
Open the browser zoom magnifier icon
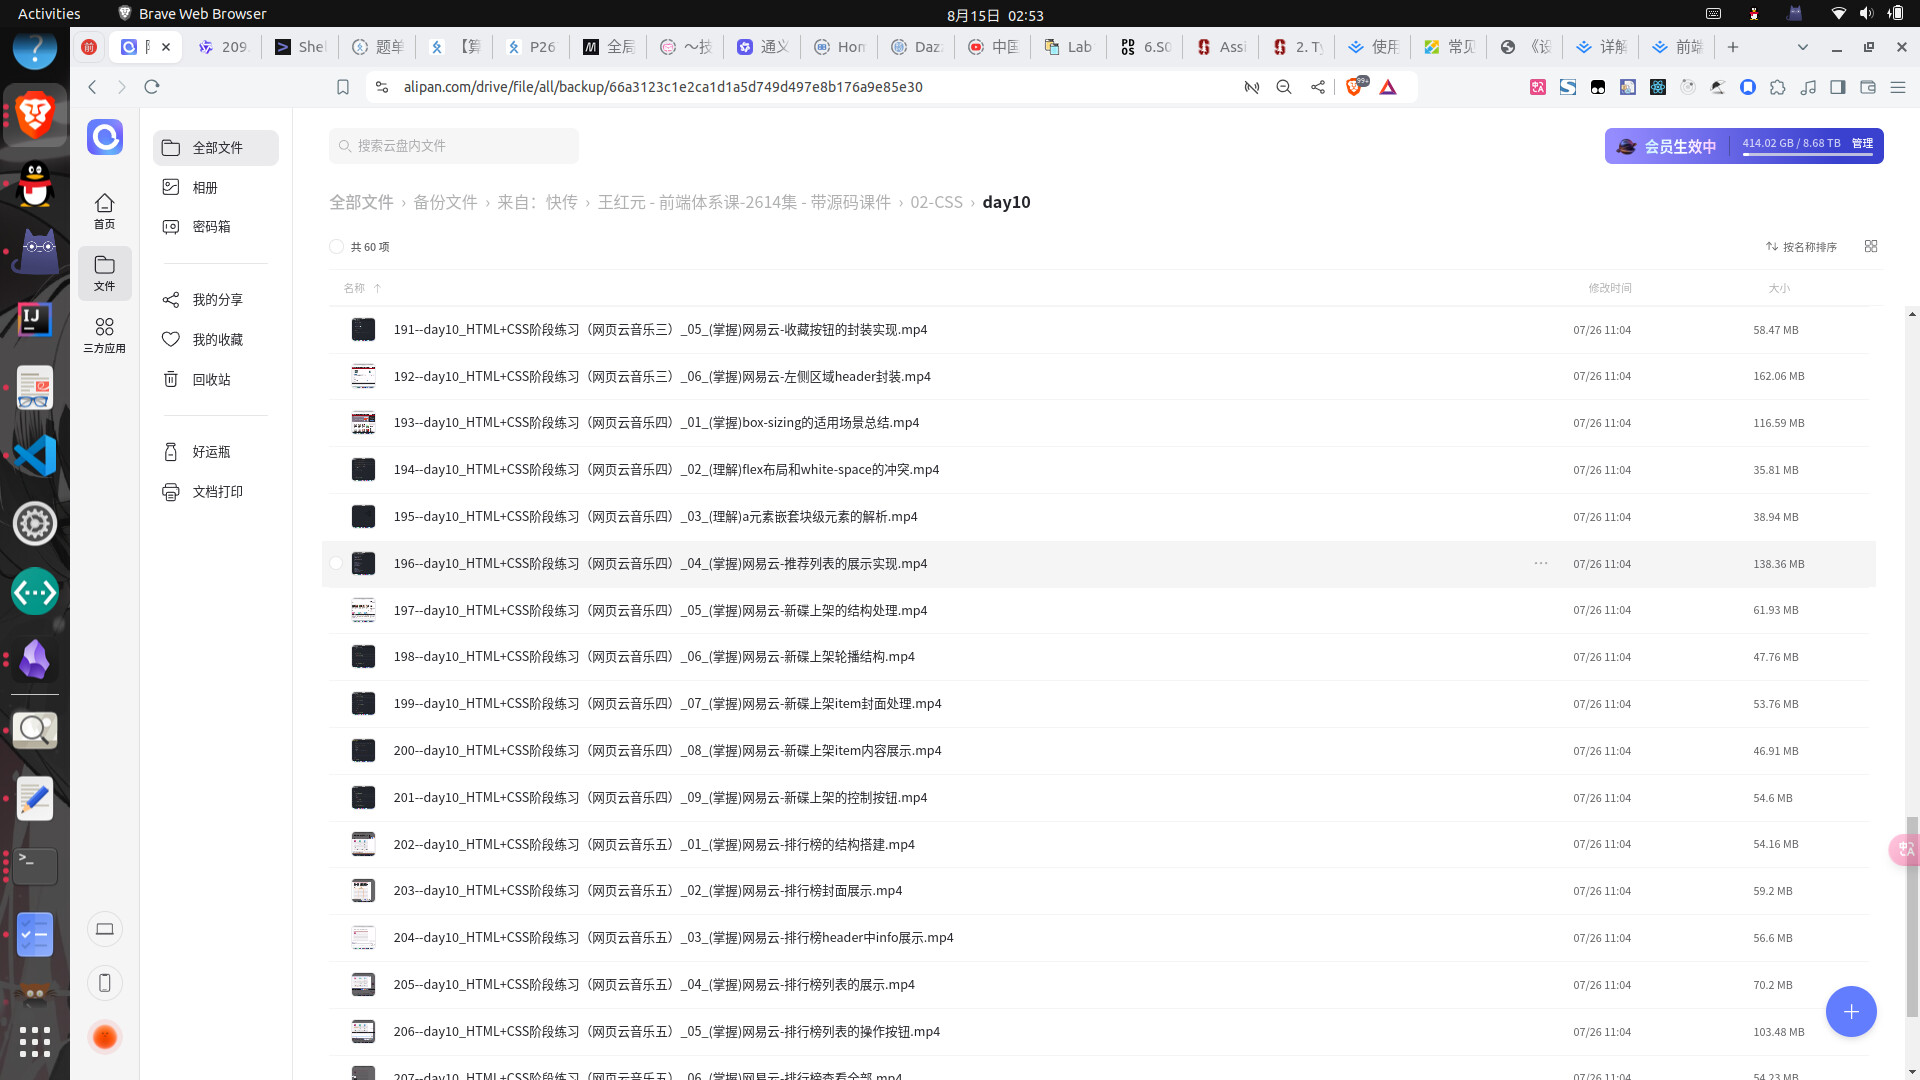[x=1284, y=87]
